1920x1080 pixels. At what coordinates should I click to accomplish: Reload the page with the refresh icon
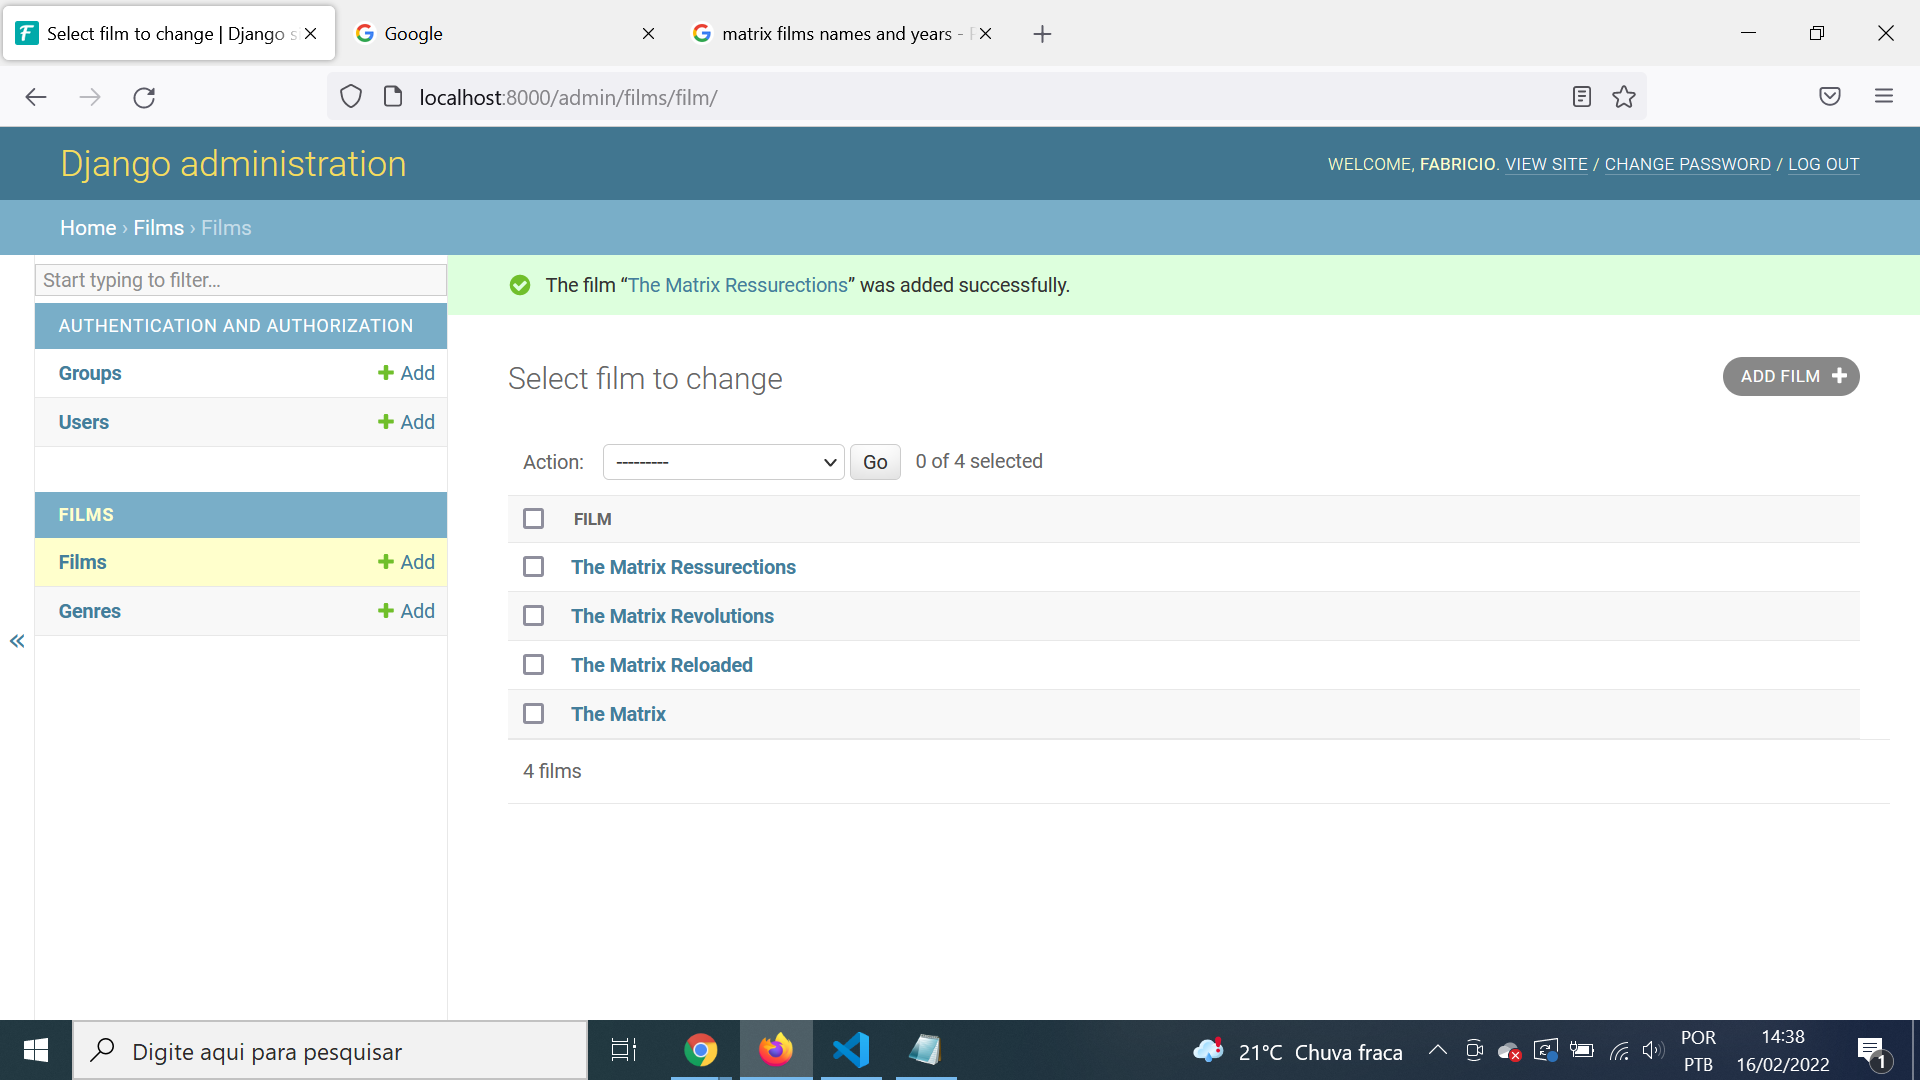144,97
